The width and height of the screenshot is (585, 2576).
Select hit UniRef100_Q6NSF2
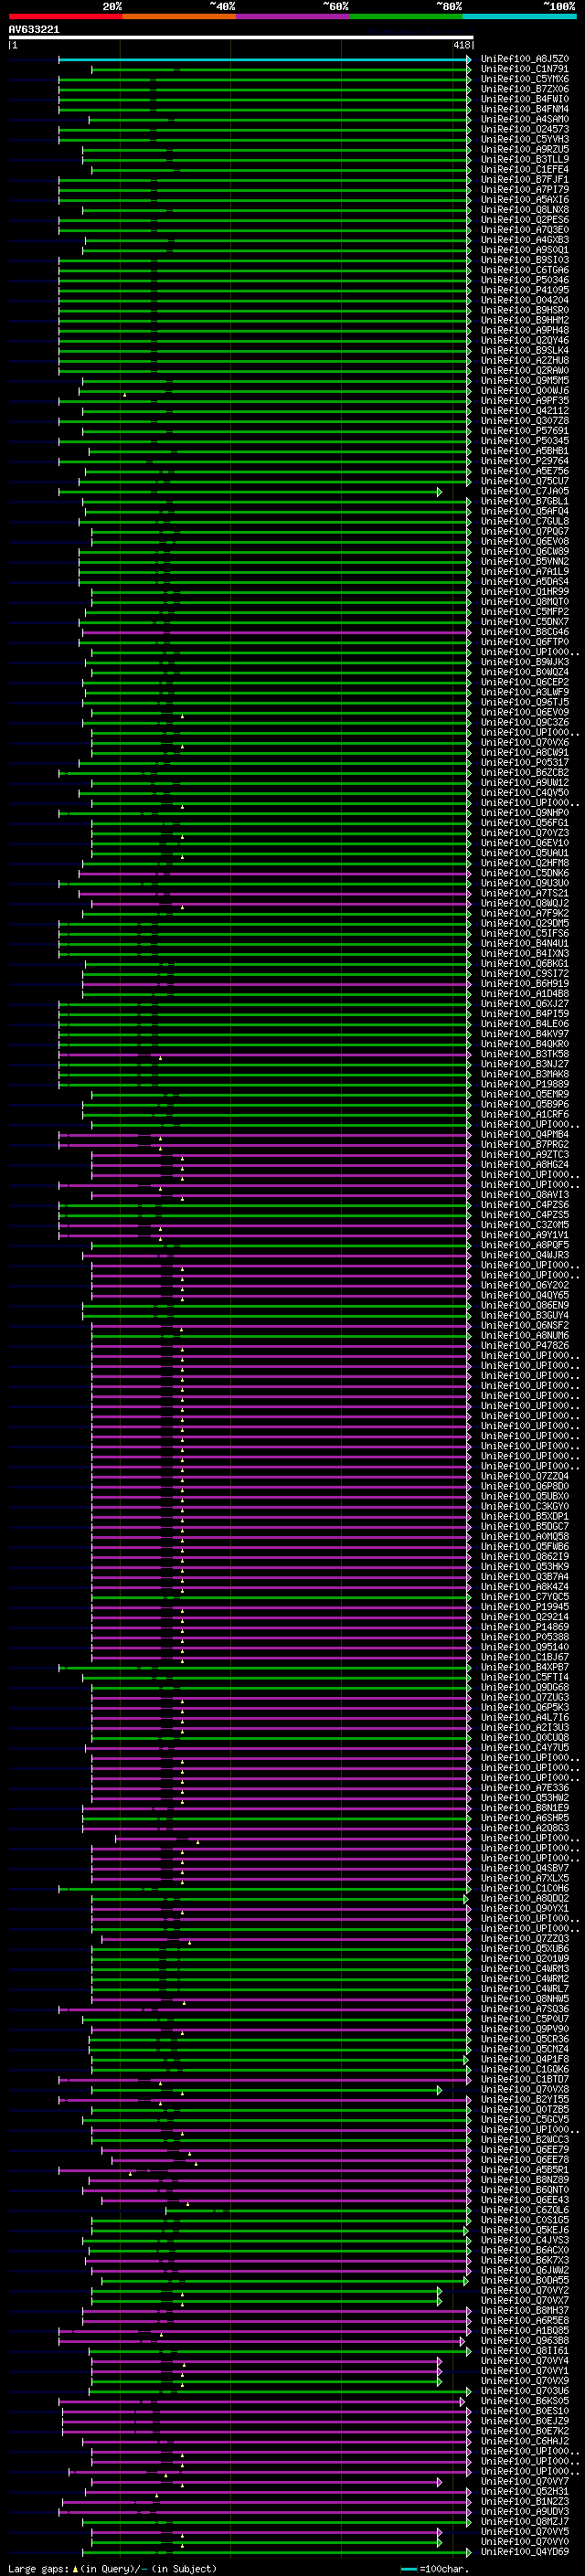(525, 1326)
